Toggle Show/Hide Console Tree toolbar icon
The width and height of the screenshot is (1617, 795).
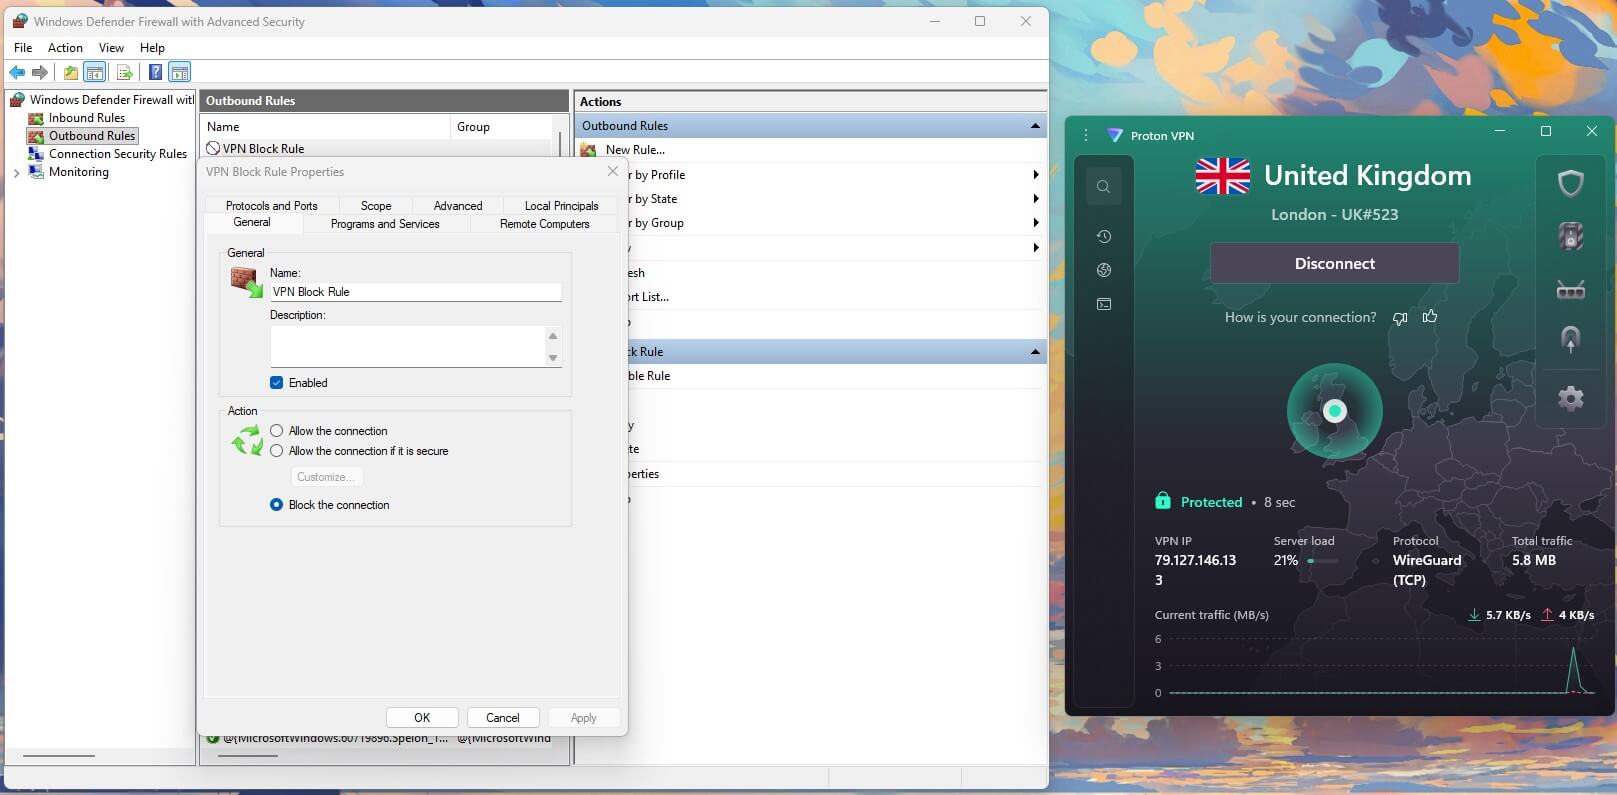point(95,72)
